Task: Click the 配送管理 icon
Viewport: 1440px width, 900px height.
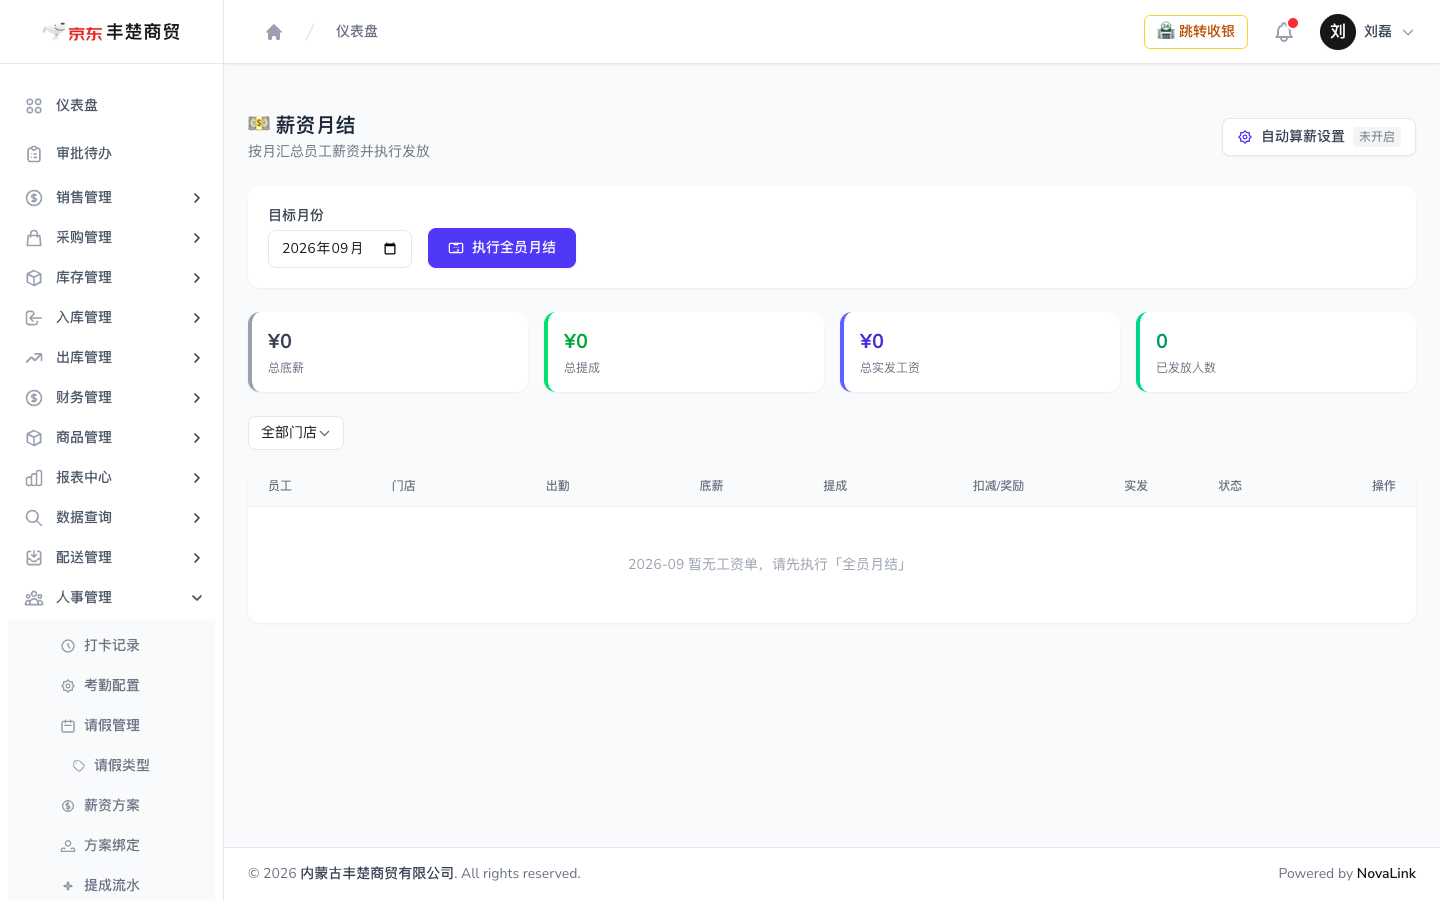Action: (34, 558)
